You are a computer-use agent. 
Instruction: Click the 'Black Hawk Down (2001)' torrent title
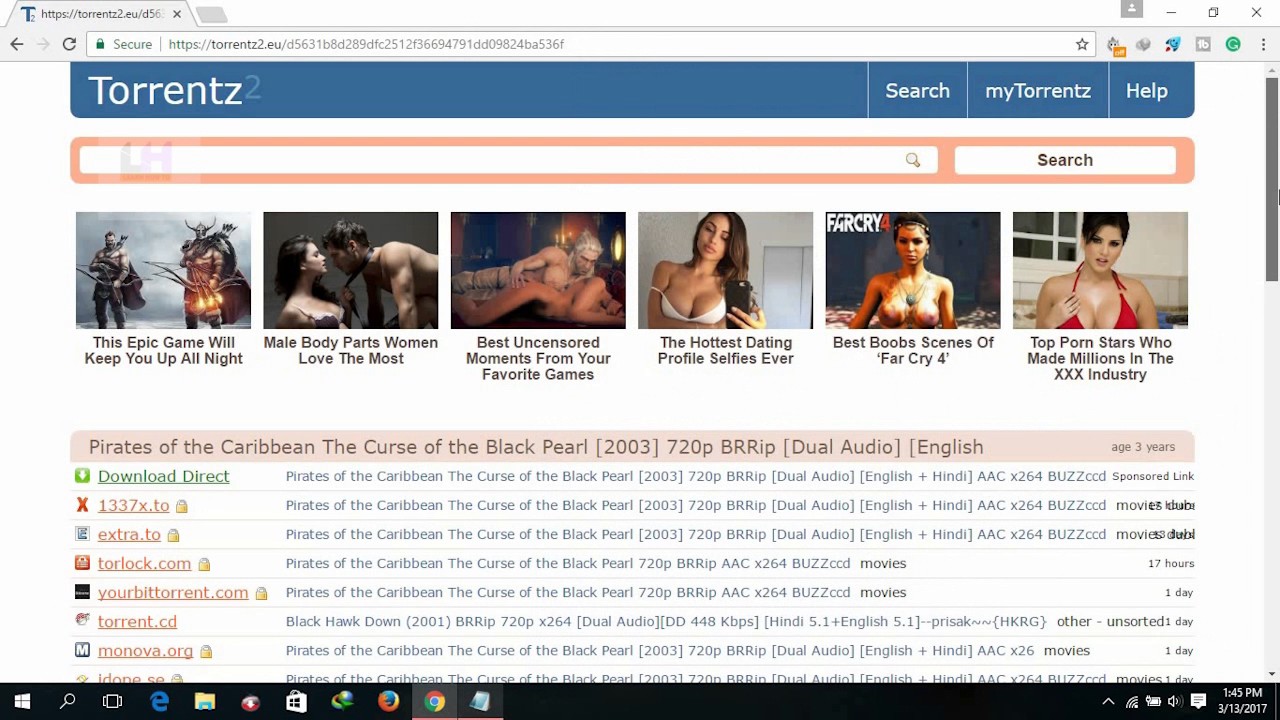pyautogui.click(x=666, y=621)
